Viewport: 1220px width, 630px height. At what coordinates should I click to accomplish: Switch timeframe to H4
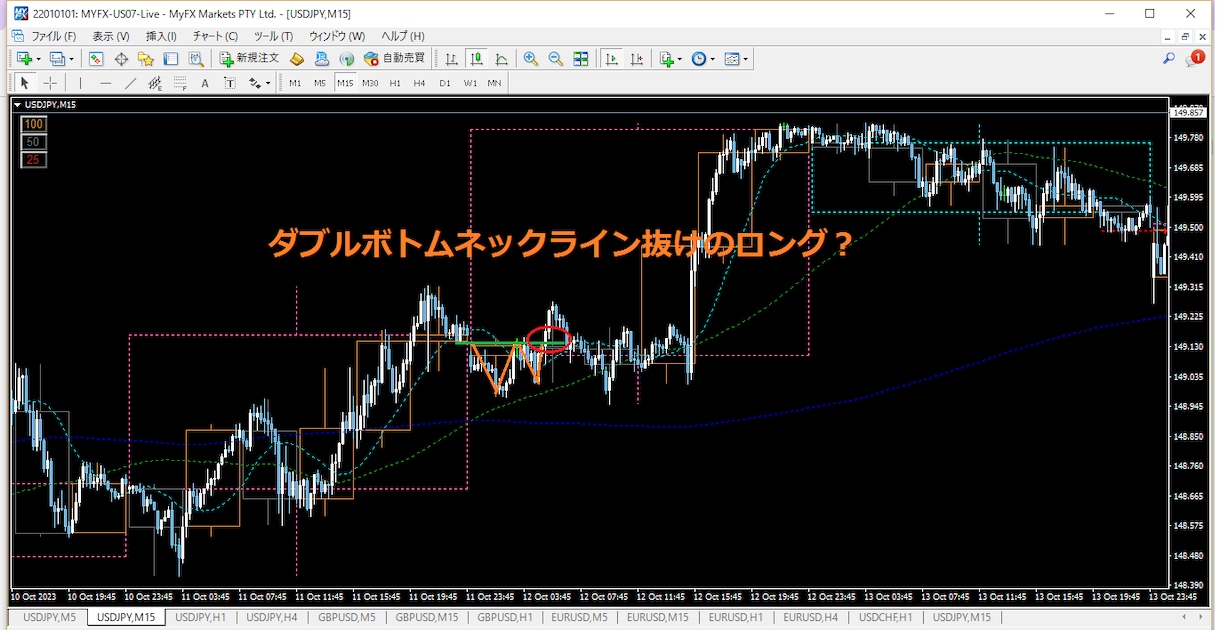(420, 83)
